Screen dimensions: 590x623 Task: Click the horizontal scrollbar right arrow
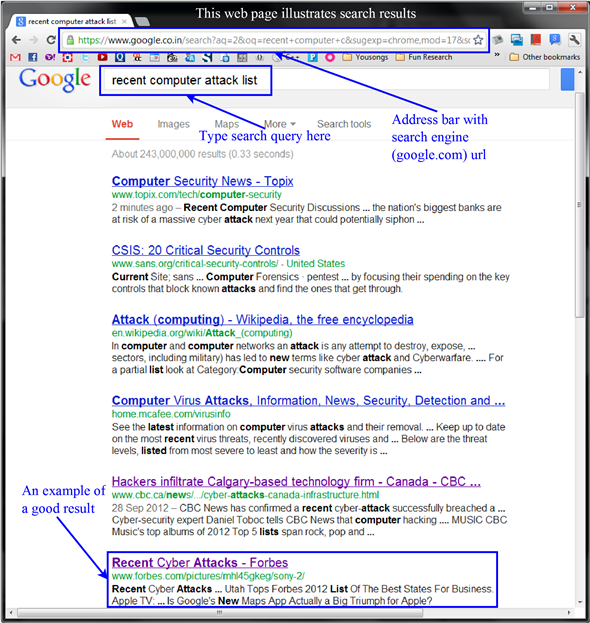click(569, 613)
